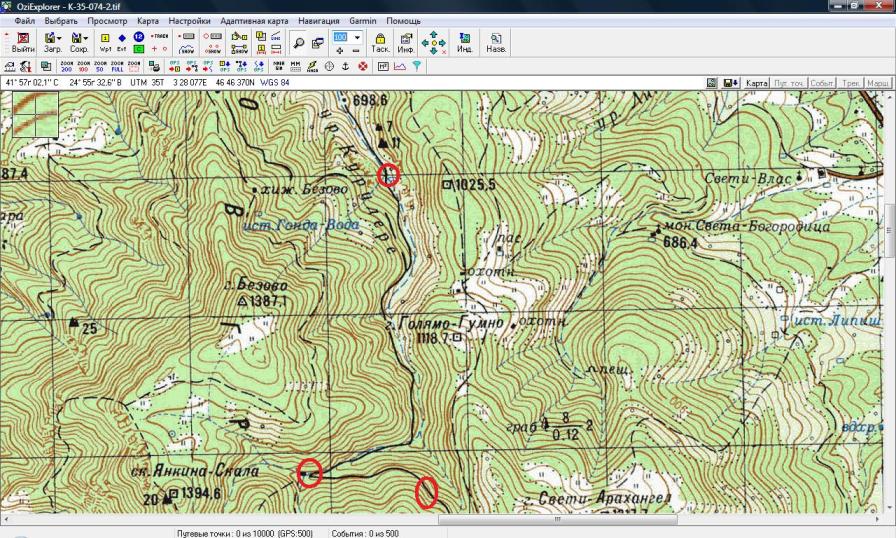Screen dimensions: 896x538
Task: Set map zoom to 200 percent
Action: coord(65,66)
